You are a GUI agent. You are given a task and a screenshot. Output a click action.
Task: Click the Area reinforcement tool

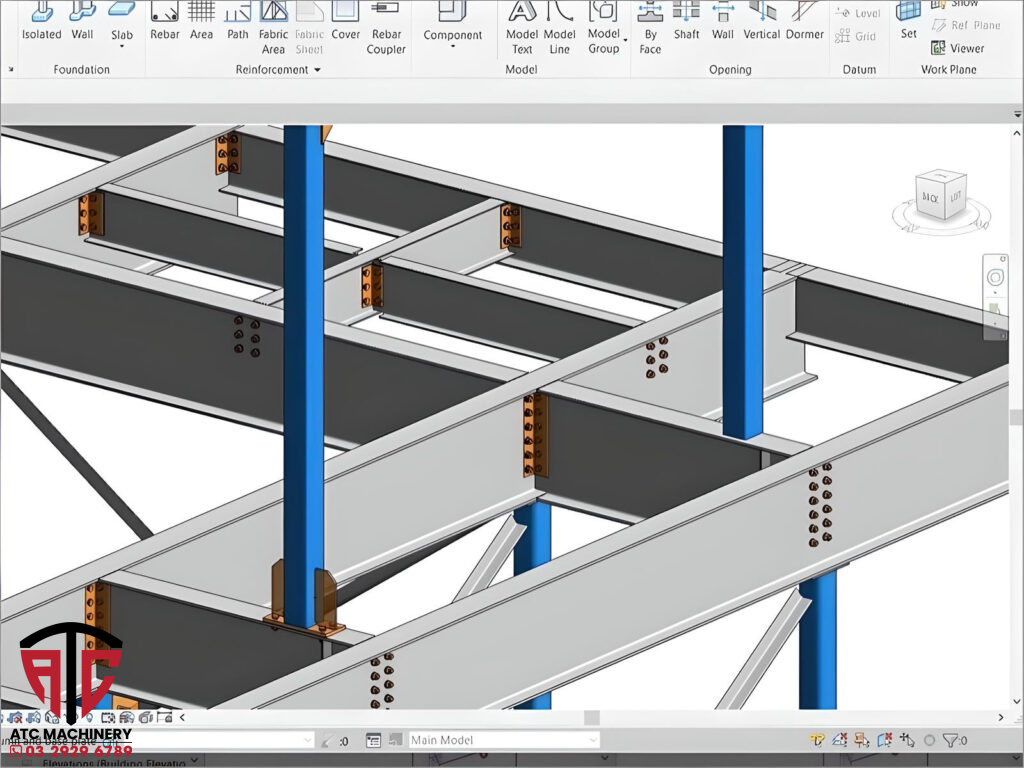click(x=201, y=22)
